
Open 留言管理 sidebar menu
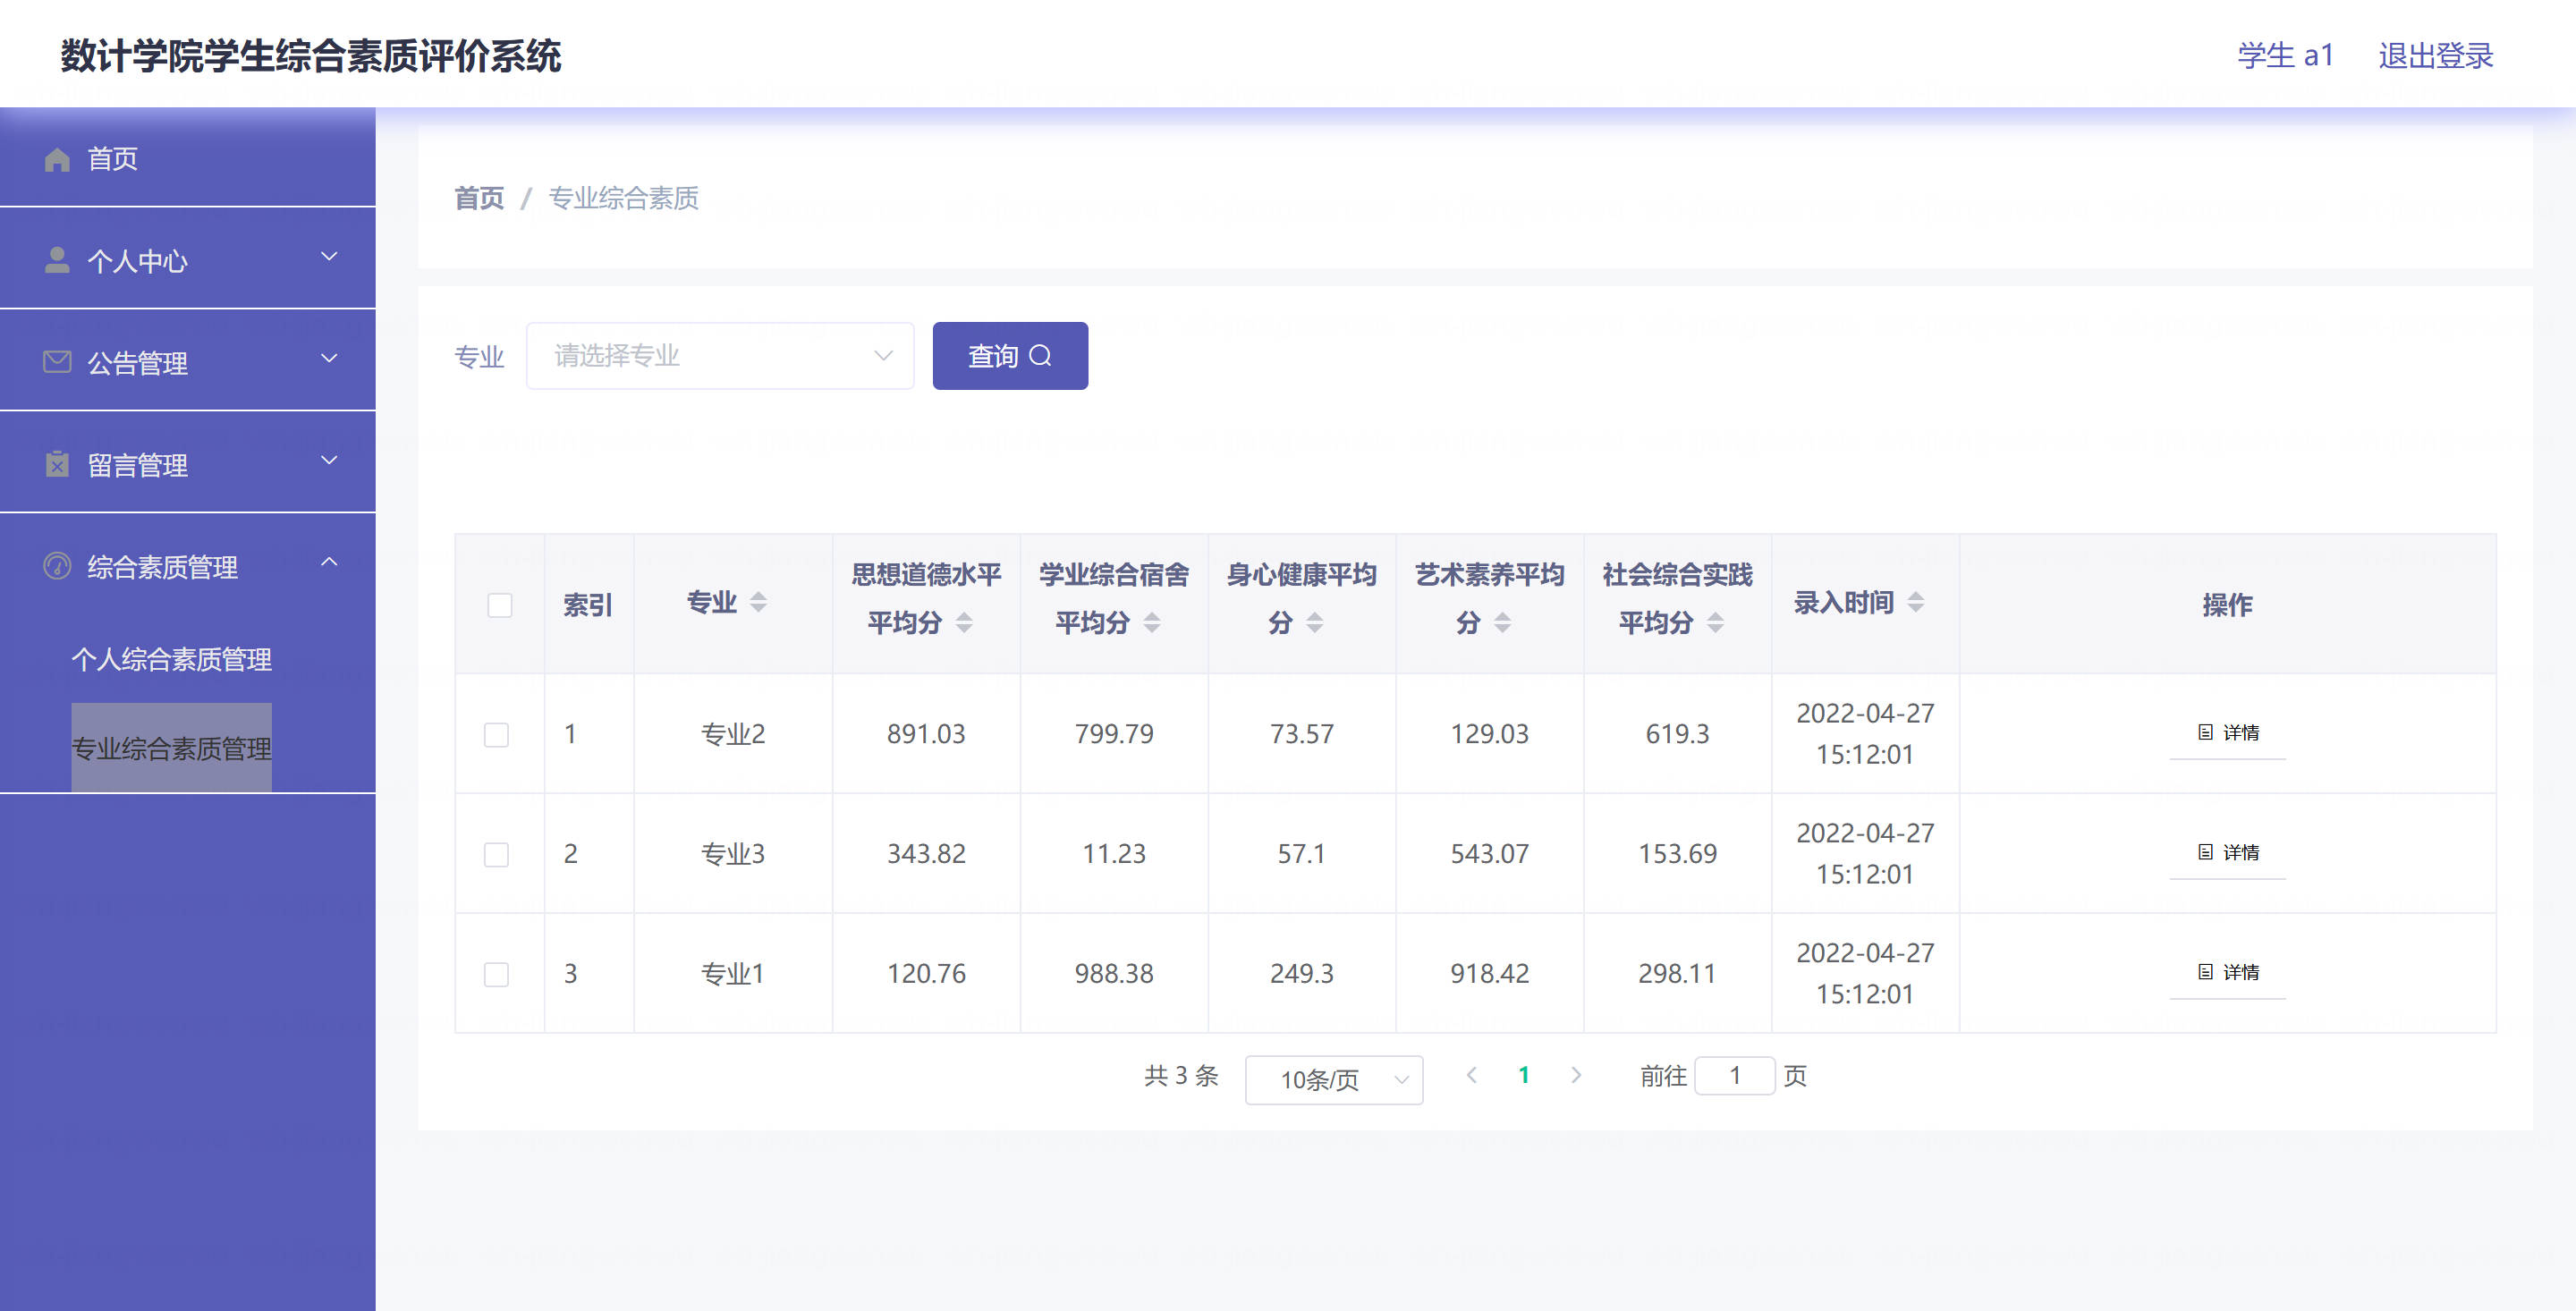click(x=188, y=463)
